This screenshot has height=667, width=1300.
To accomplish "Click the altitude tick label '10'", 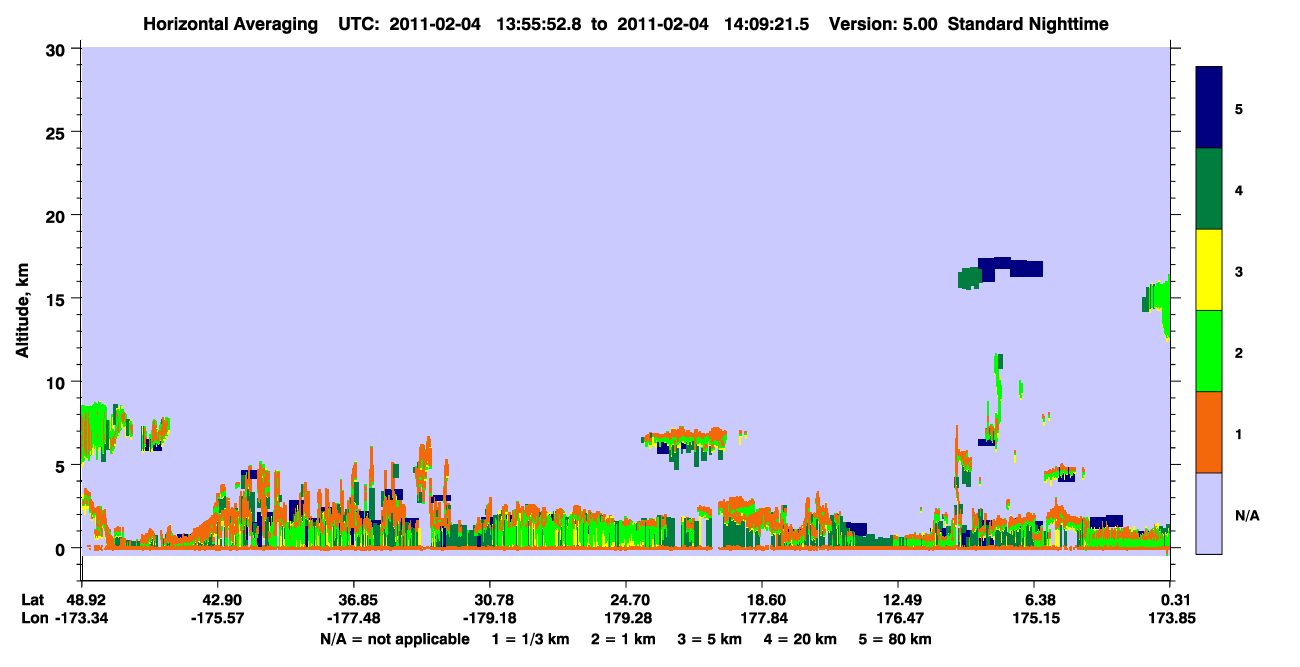I will click(x=57, y=382).
